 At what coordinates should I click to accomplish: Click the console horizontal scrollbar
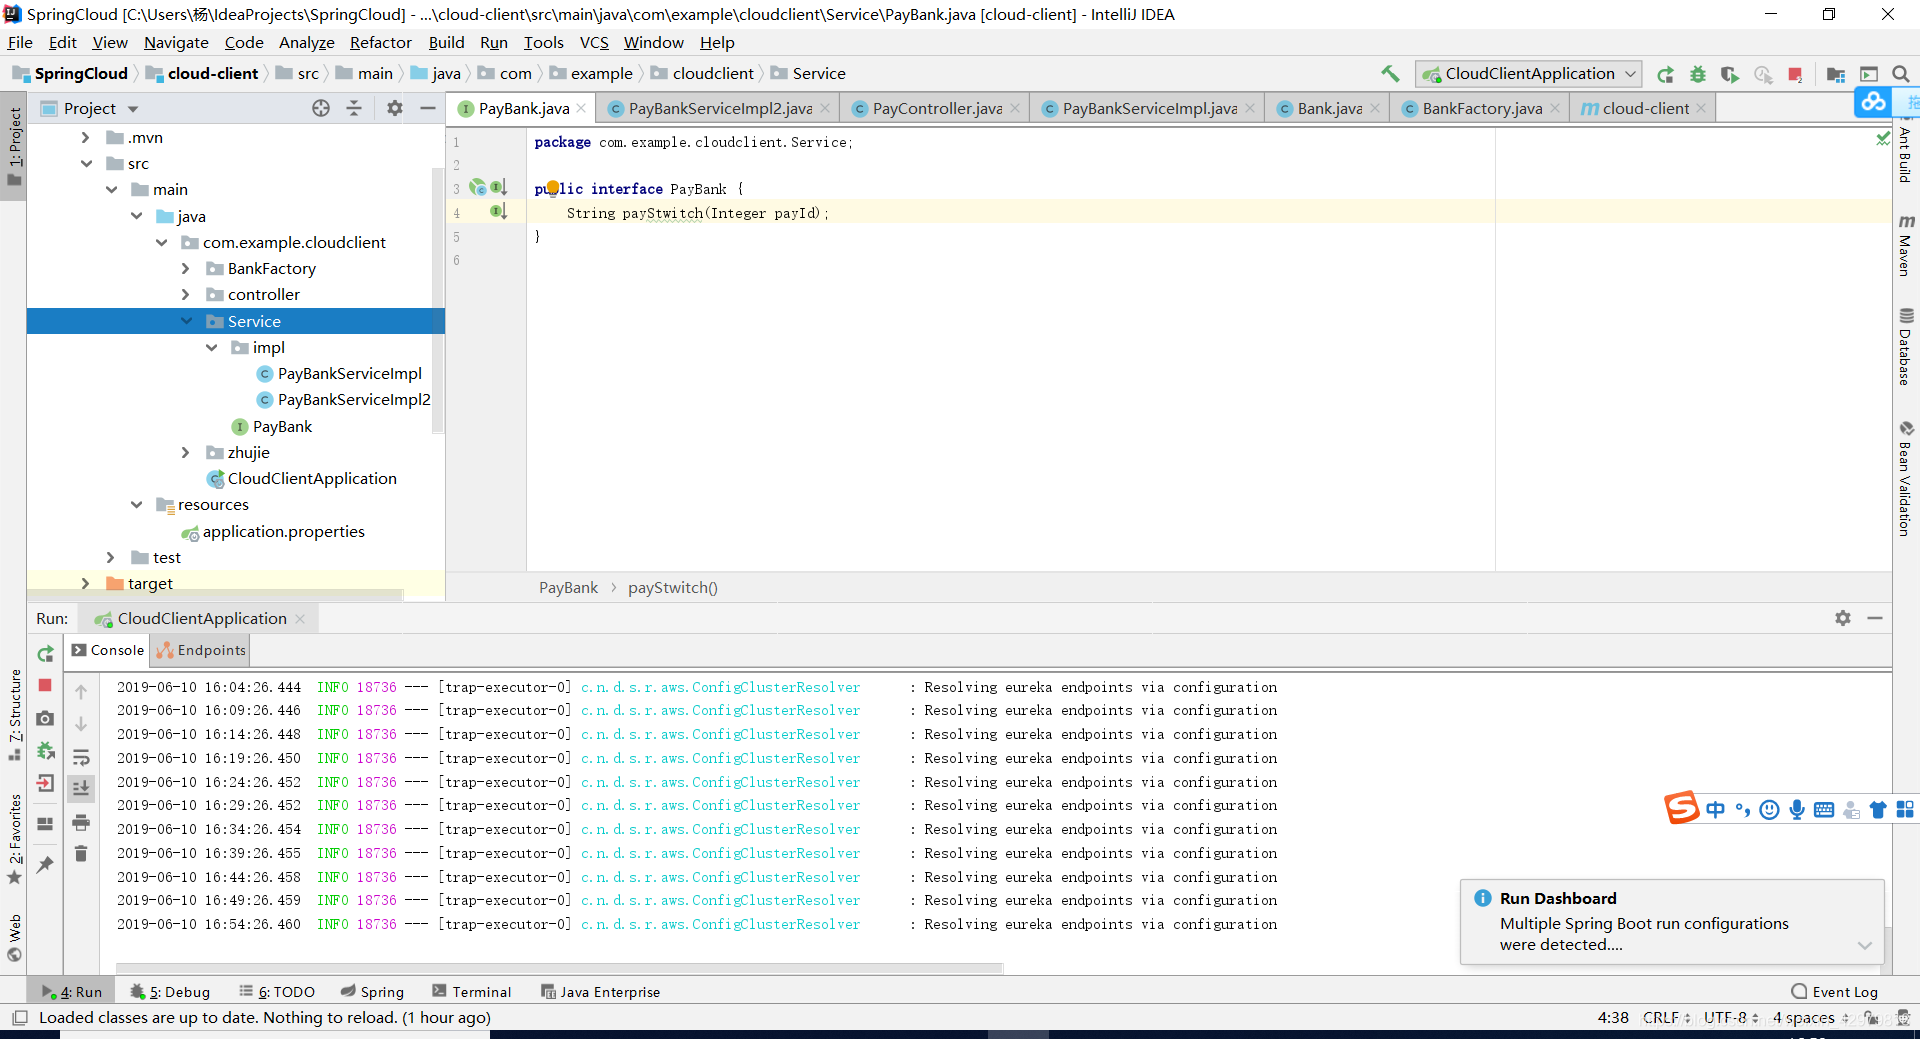559,968
